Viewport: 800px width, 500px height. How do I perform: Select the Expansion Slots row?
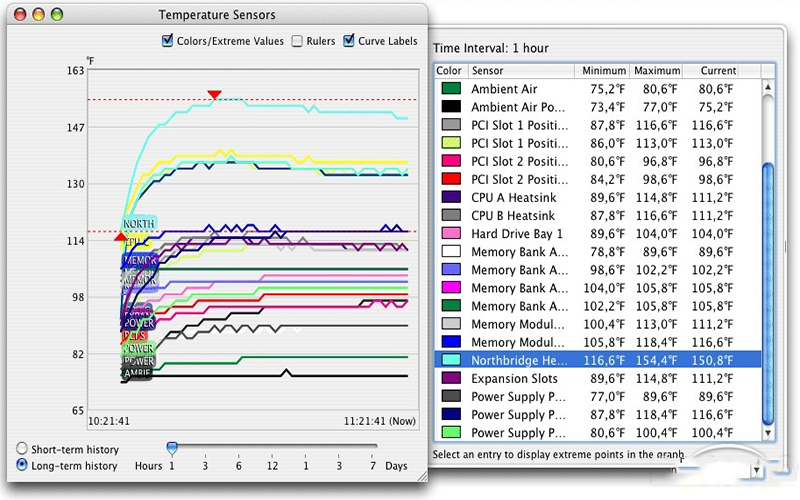click(598, 379)
